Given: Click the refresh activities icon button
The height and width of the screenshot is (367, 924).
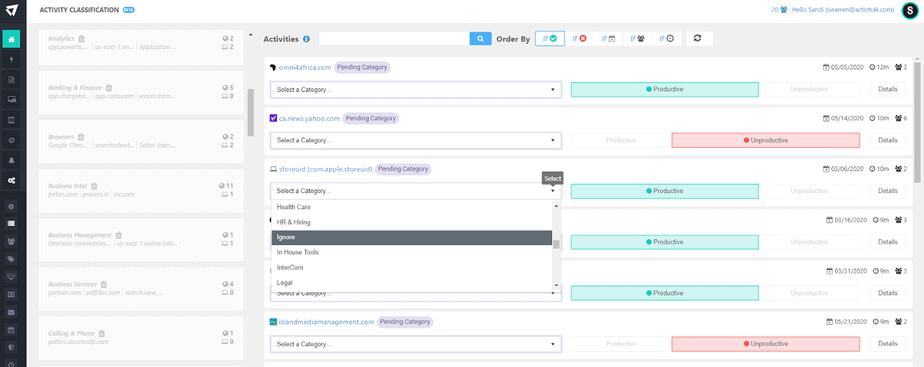Looking at the screenshot, I should (698, 38).
